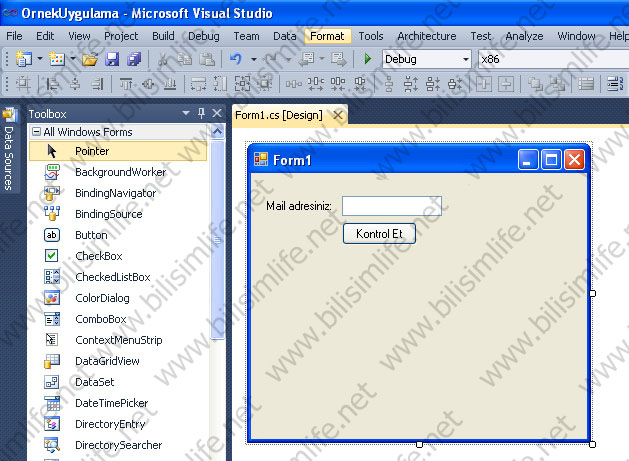Click the Center Horizontally layout icon
The height and width of the screenshot is (461, 629).
click(484, 84)
